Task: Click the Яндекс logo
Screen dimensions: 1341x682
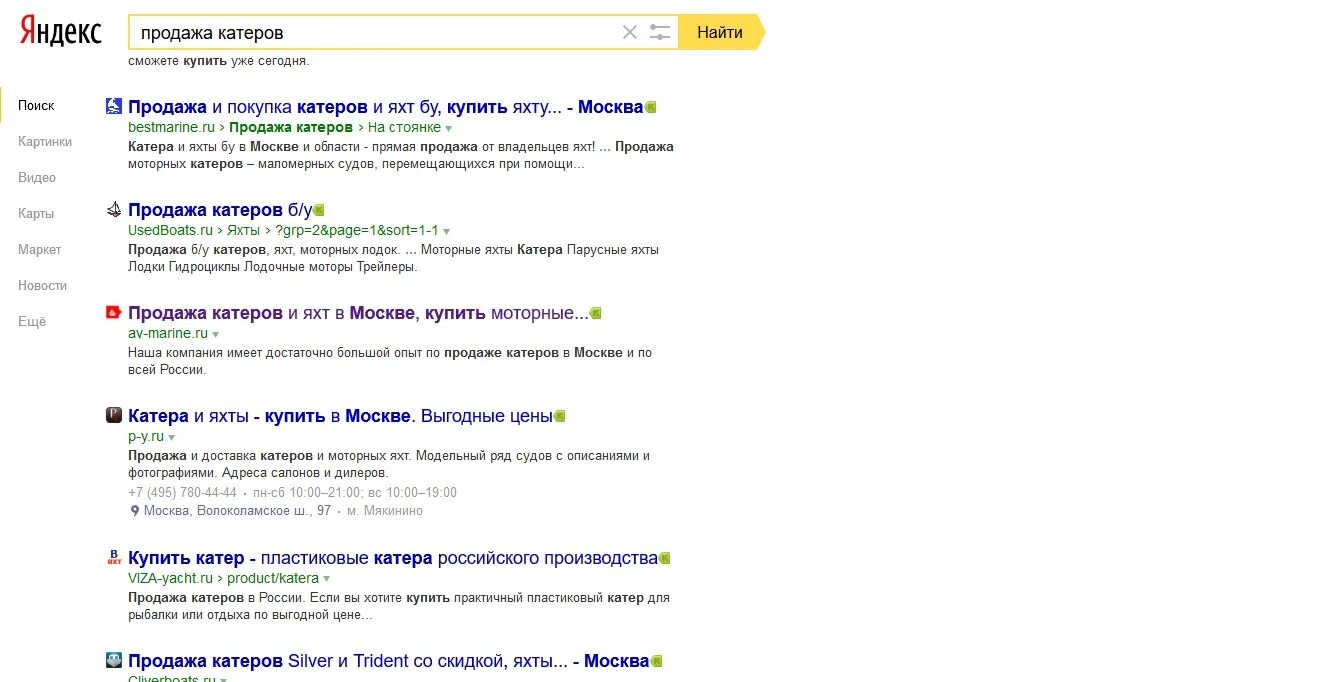Action: pyautogui.click(x=61, y=32)
